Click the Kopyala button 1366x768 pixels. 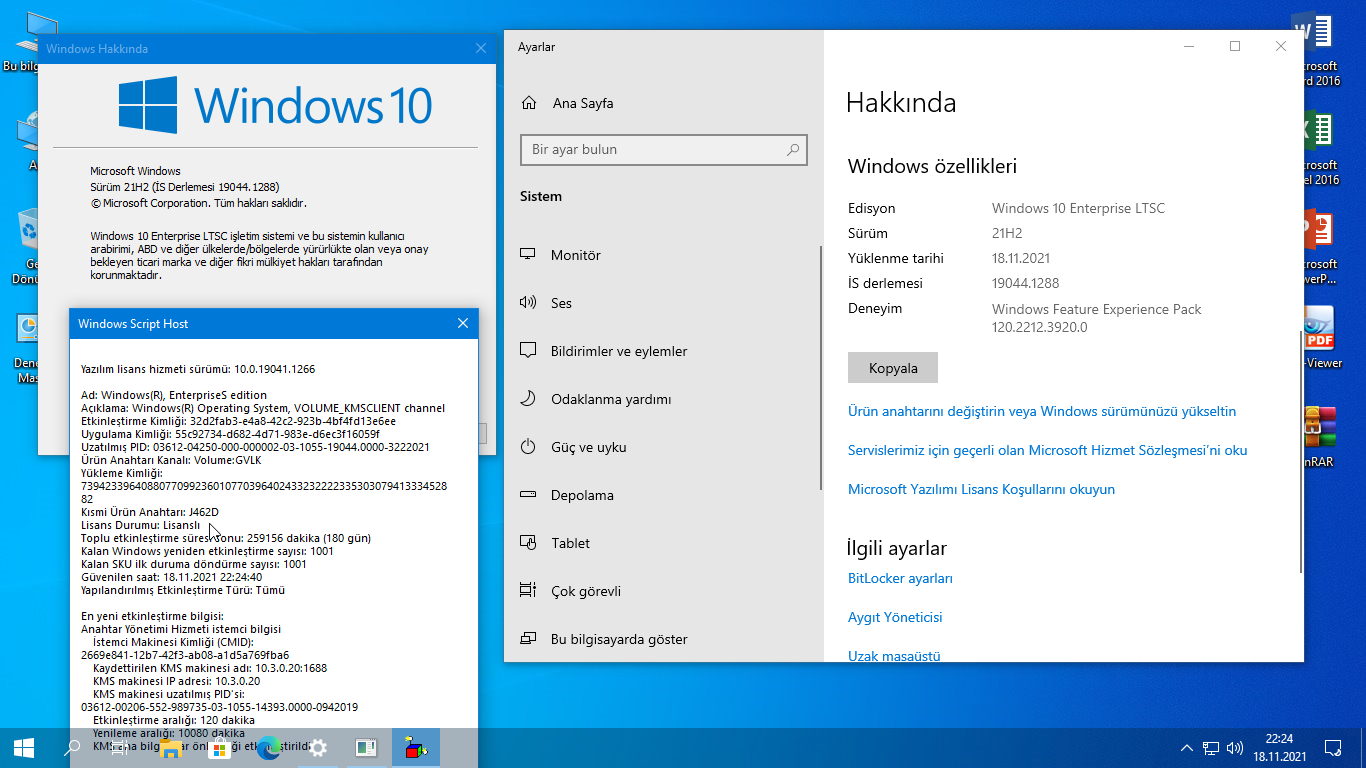(893, 368)
